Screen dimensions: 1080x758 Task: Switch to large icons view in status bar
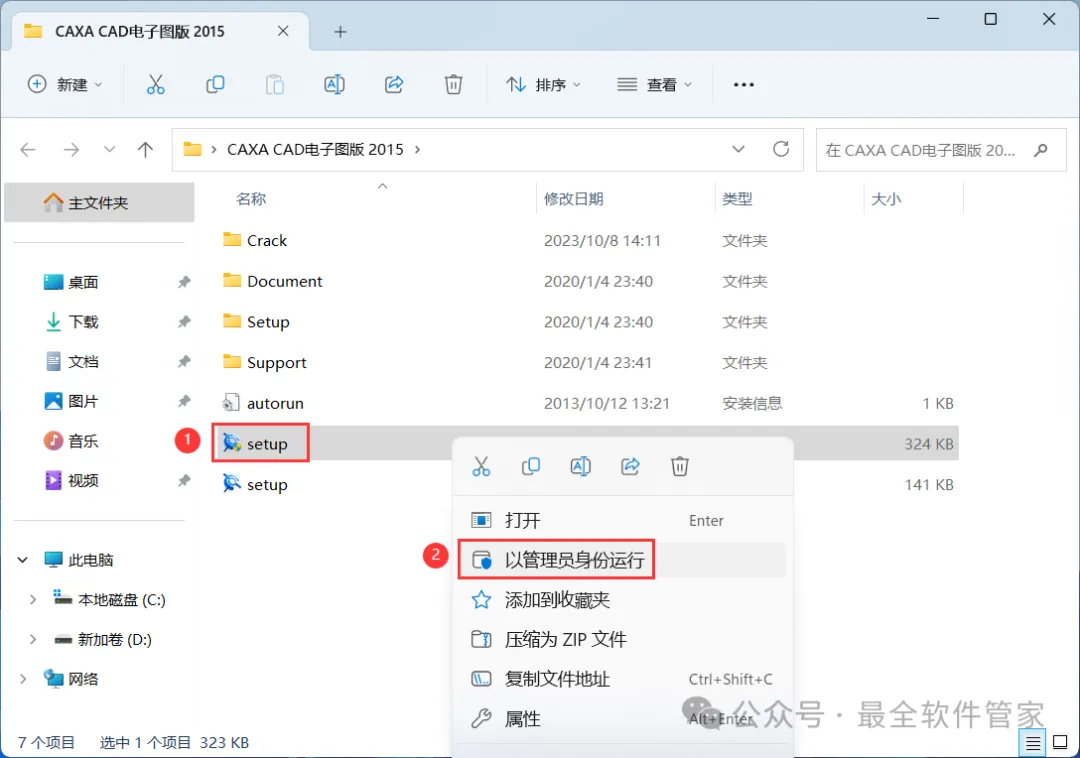click(x=1060, y=742)
